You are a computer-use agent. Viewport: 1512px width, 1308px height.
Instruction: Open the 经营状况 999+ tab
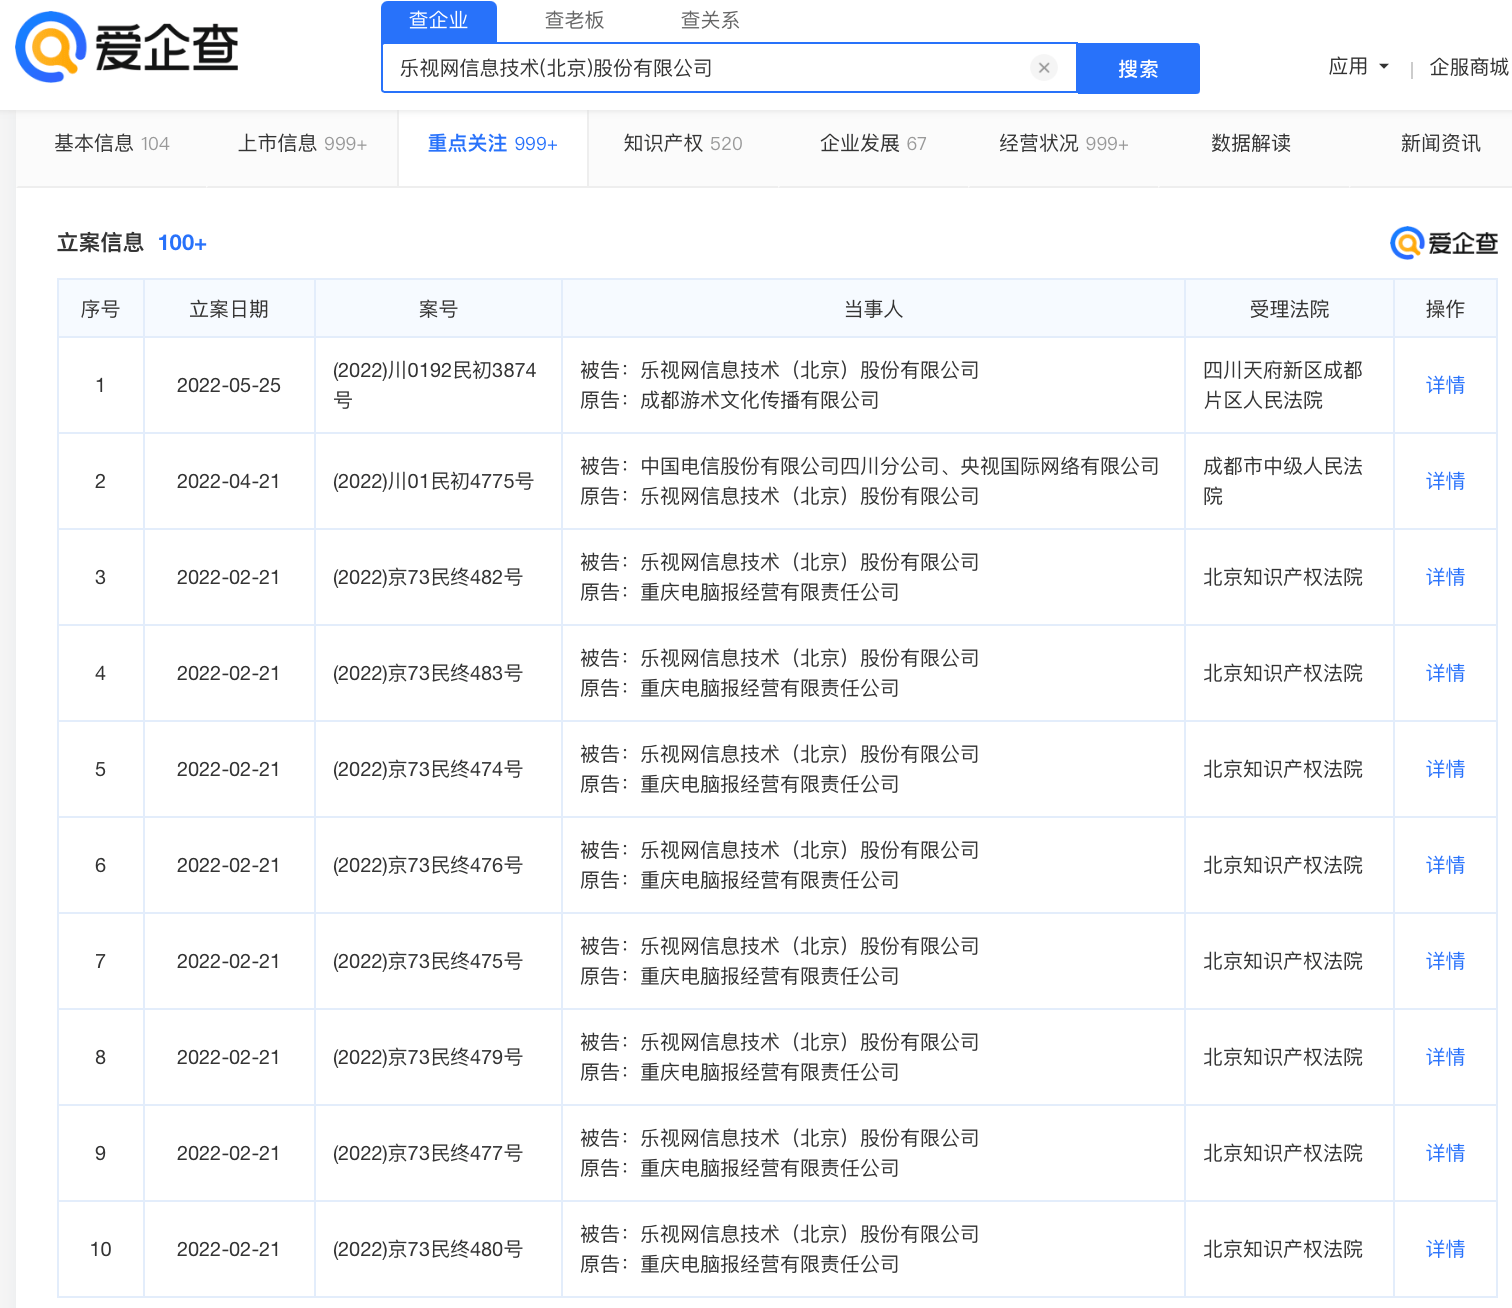tap(1064, 144)
